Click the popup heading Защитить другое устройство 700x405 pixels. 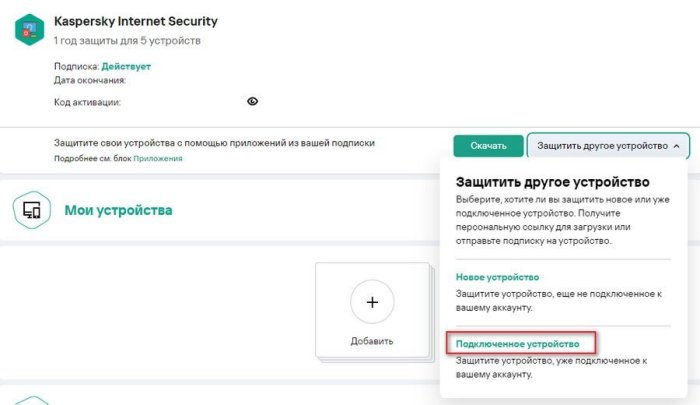click(x=553, y=183)
